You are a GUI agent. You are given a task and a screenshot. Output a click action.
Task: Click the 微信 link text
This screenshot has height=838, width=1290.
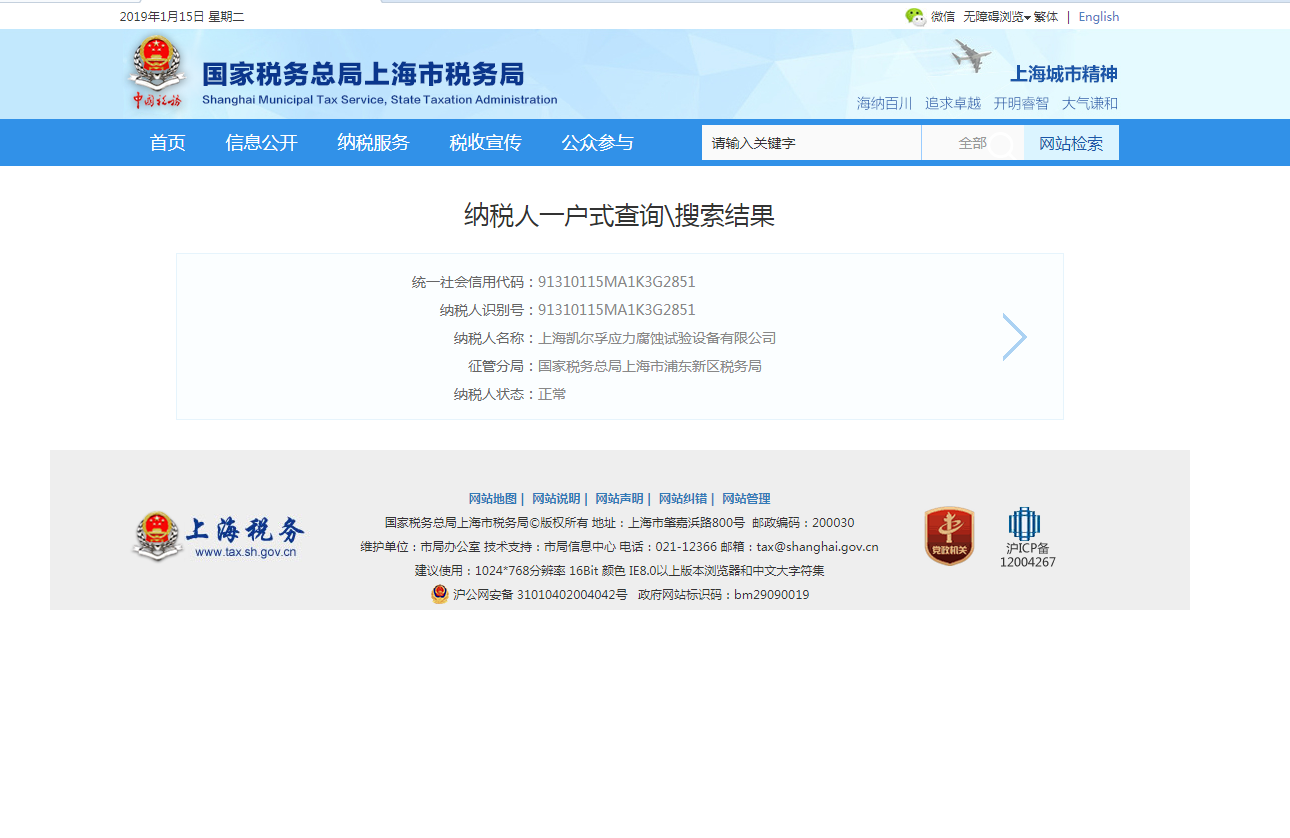(943, 17)
